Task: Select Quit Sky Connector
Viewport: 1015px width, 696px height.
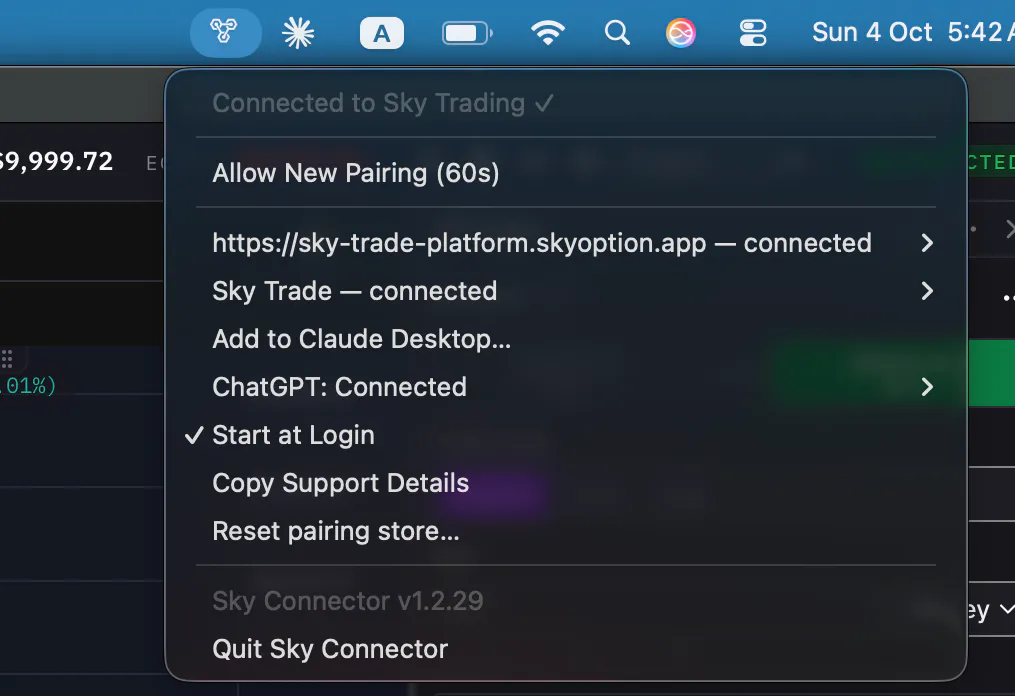Action: tap(566, 649)
